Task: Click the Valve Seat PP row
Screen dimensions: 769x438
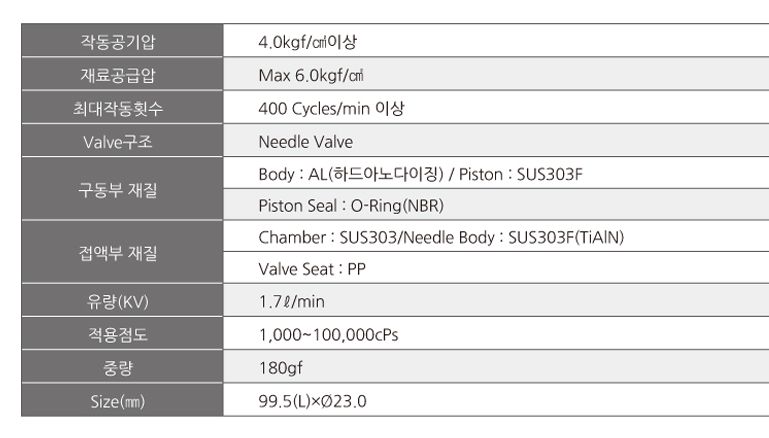Action: (x=496, y=268)
